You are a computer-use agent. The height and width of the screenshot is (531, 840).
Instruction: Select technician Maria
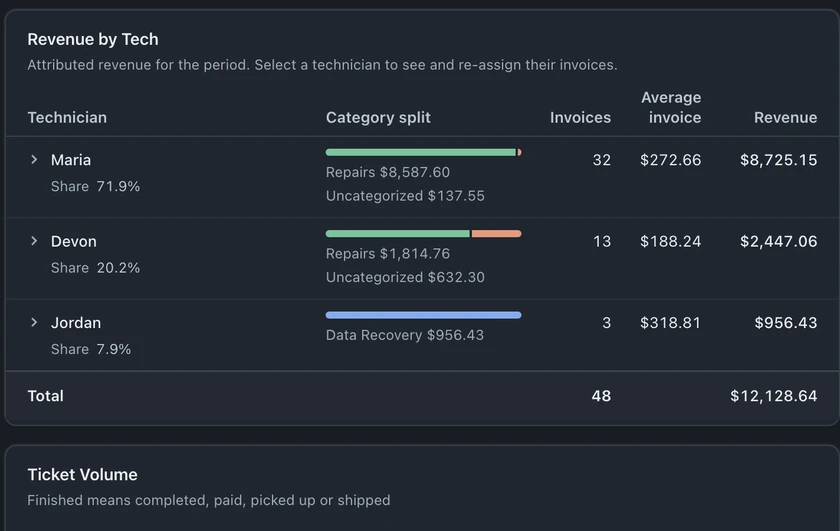tap(71, 160)
